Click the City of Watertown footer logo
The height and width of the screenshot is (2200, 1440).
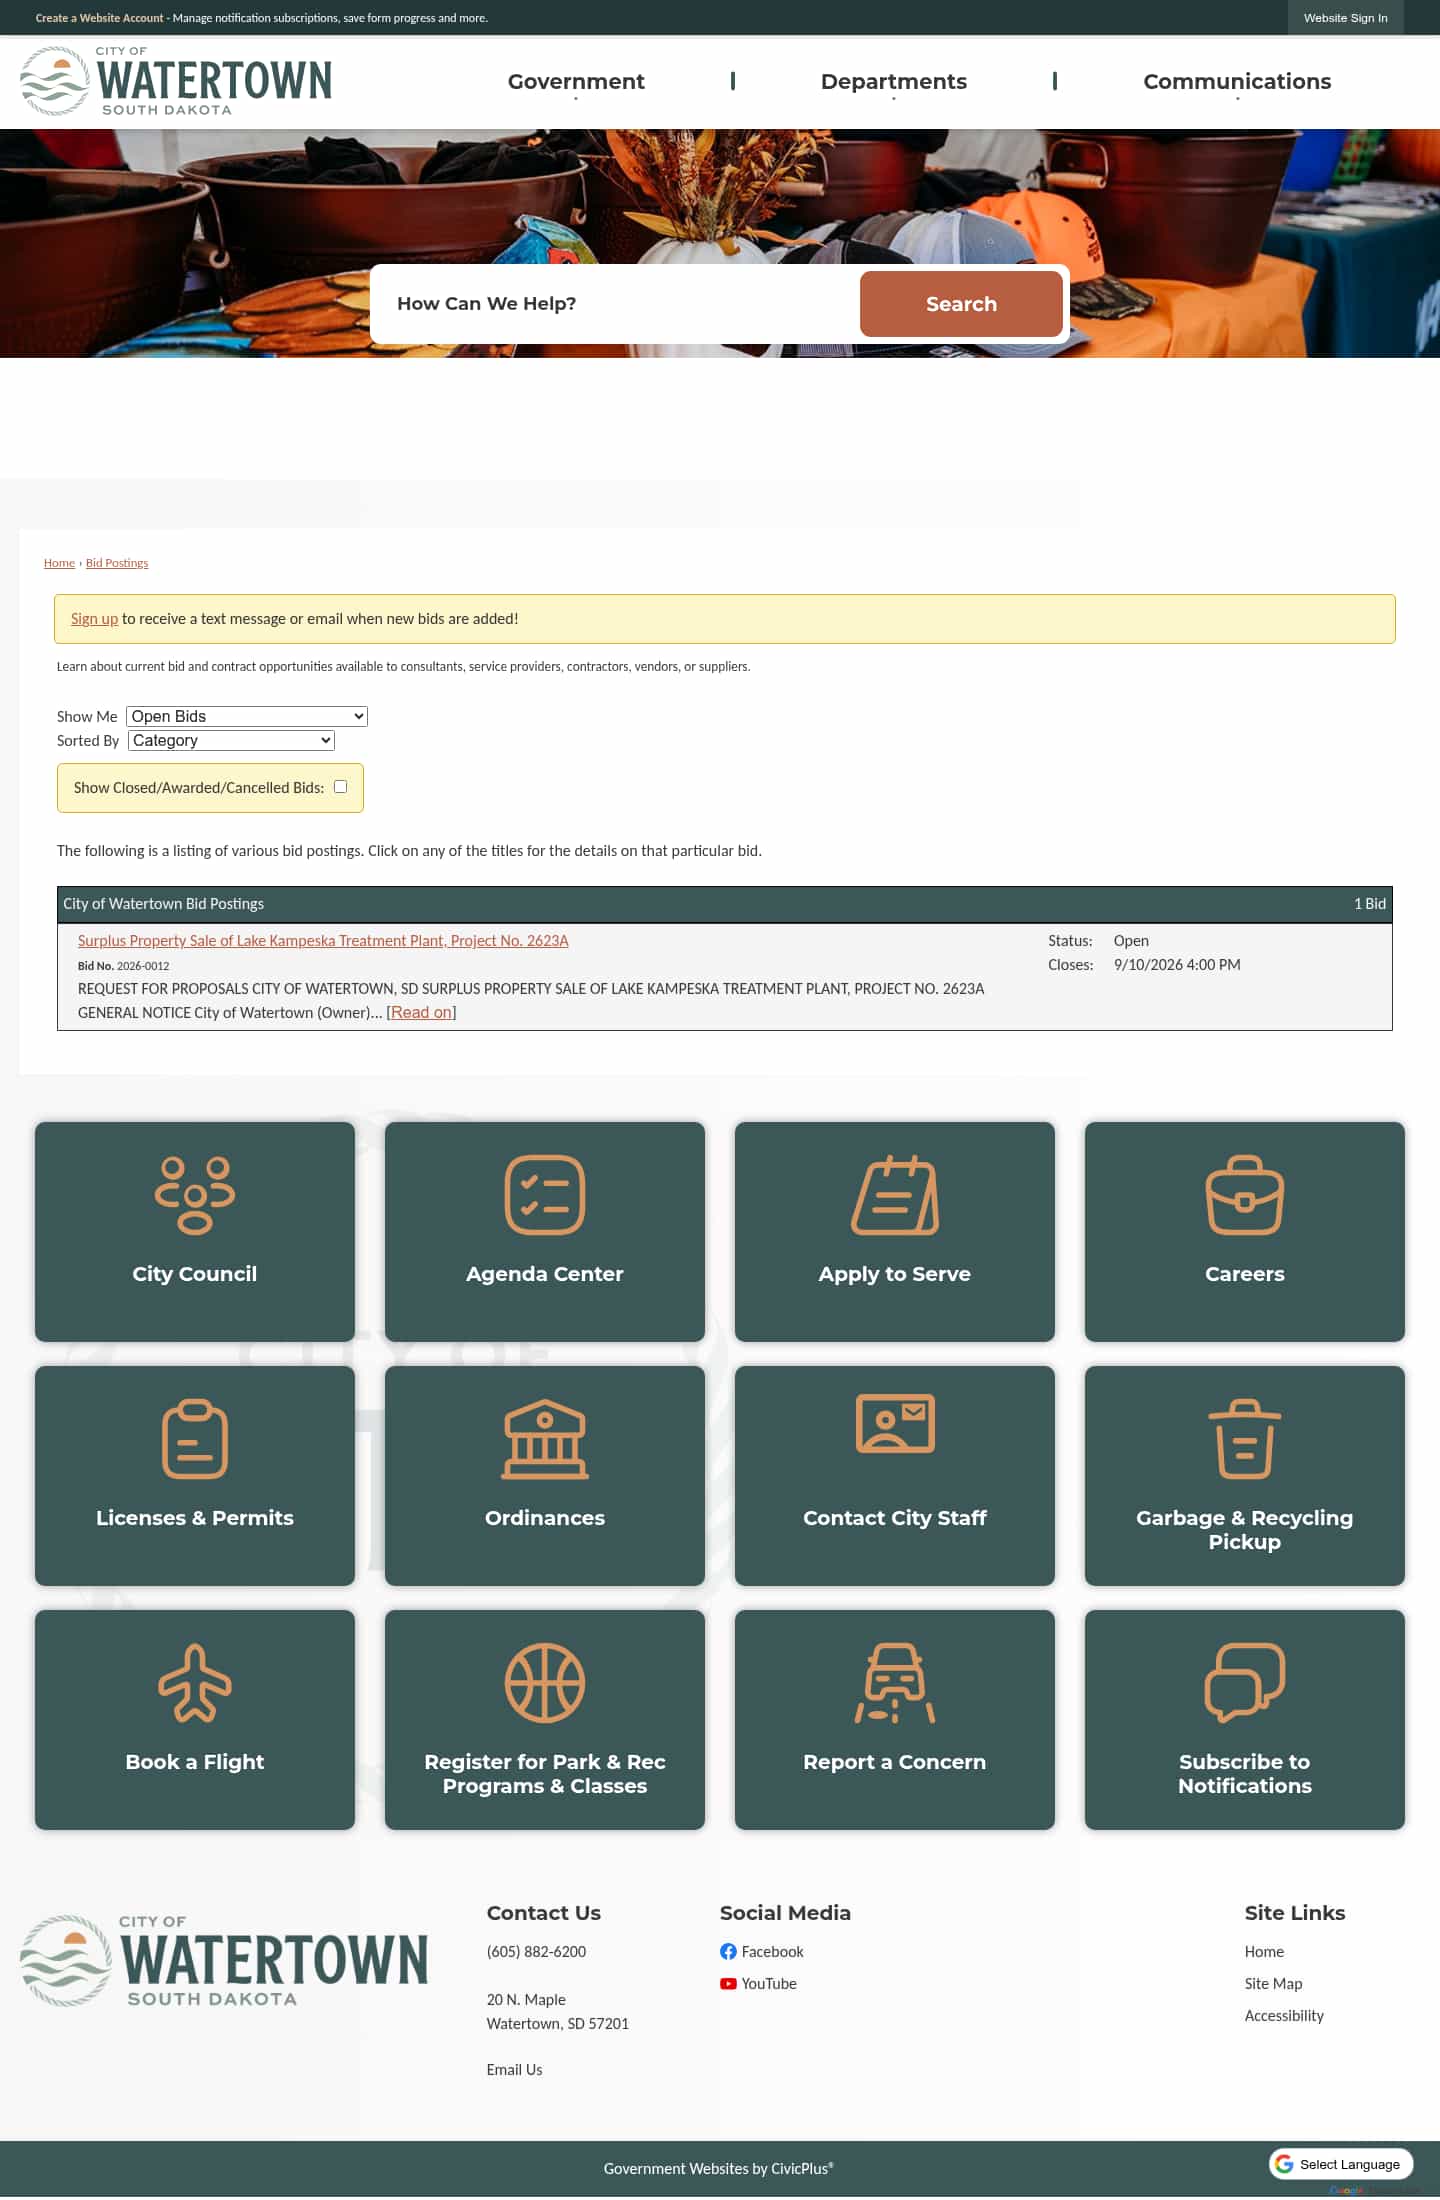[x=224, y=1961]
